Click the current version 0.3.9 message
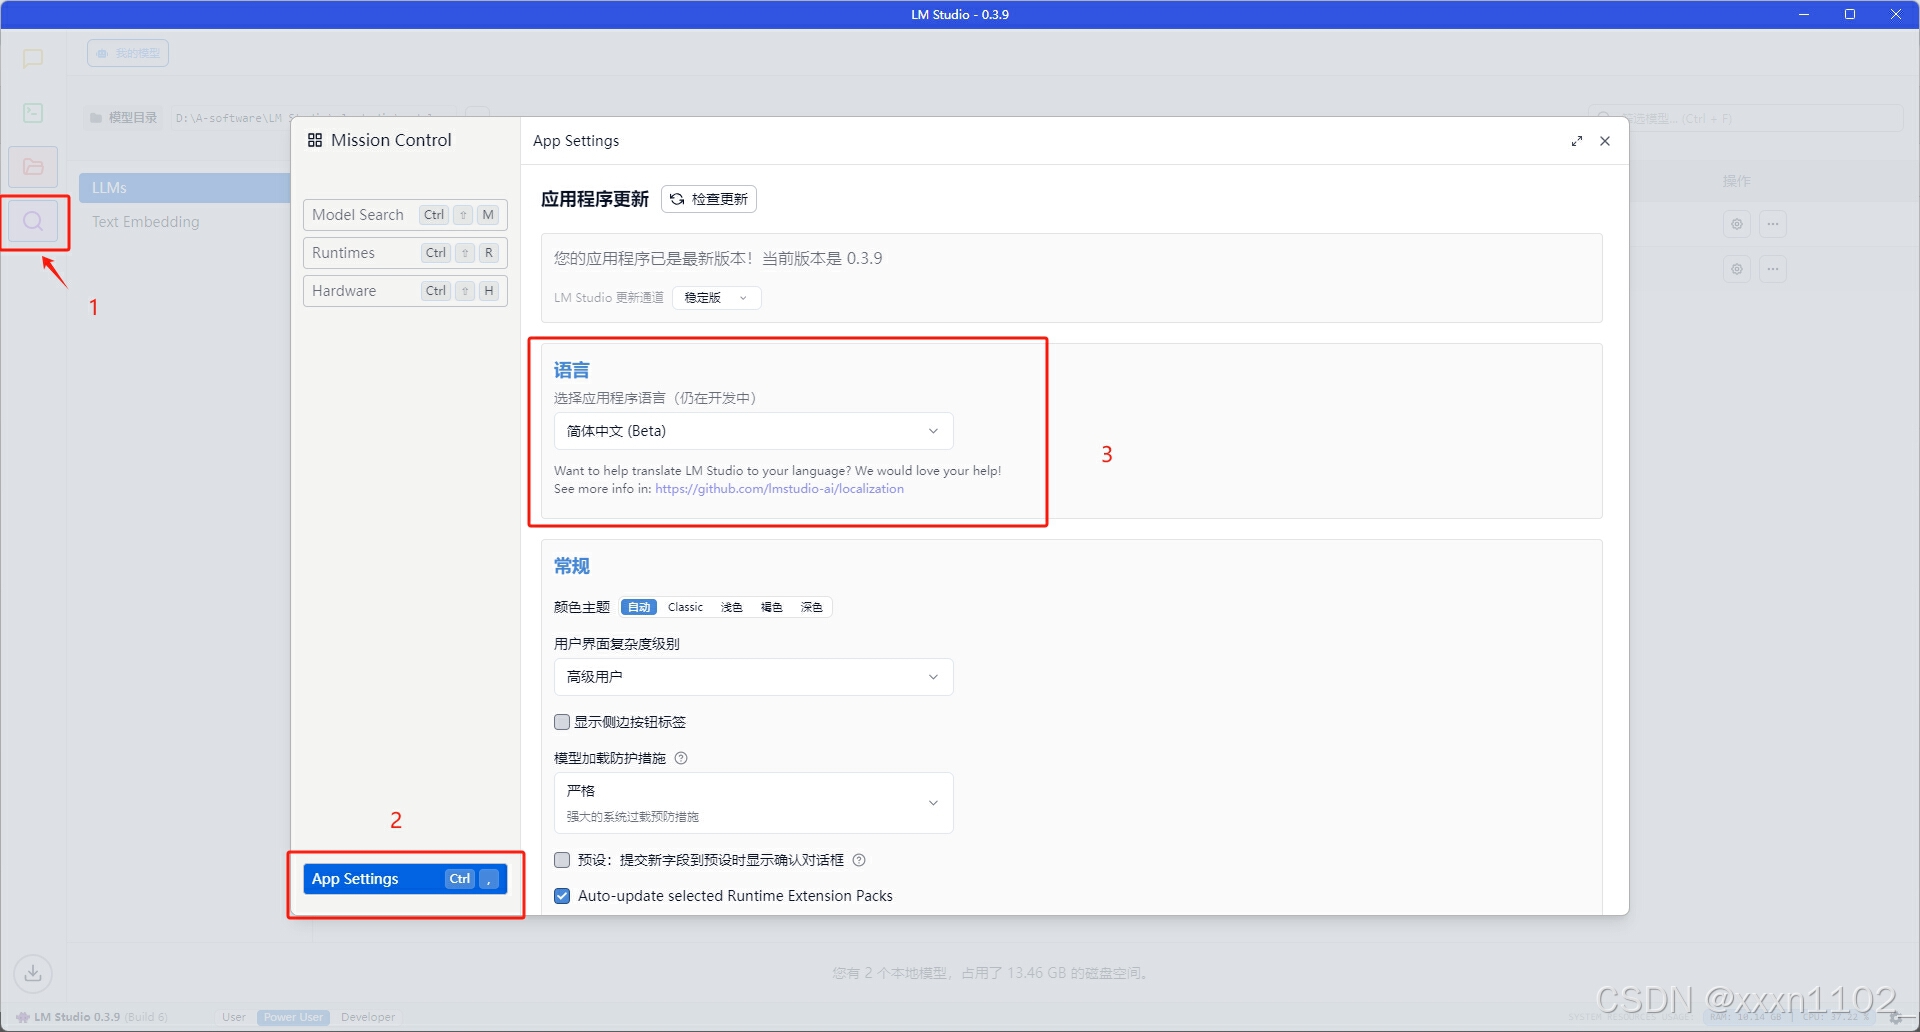The width and height of the screenshot is (1920, 1032). pos(718,258)
